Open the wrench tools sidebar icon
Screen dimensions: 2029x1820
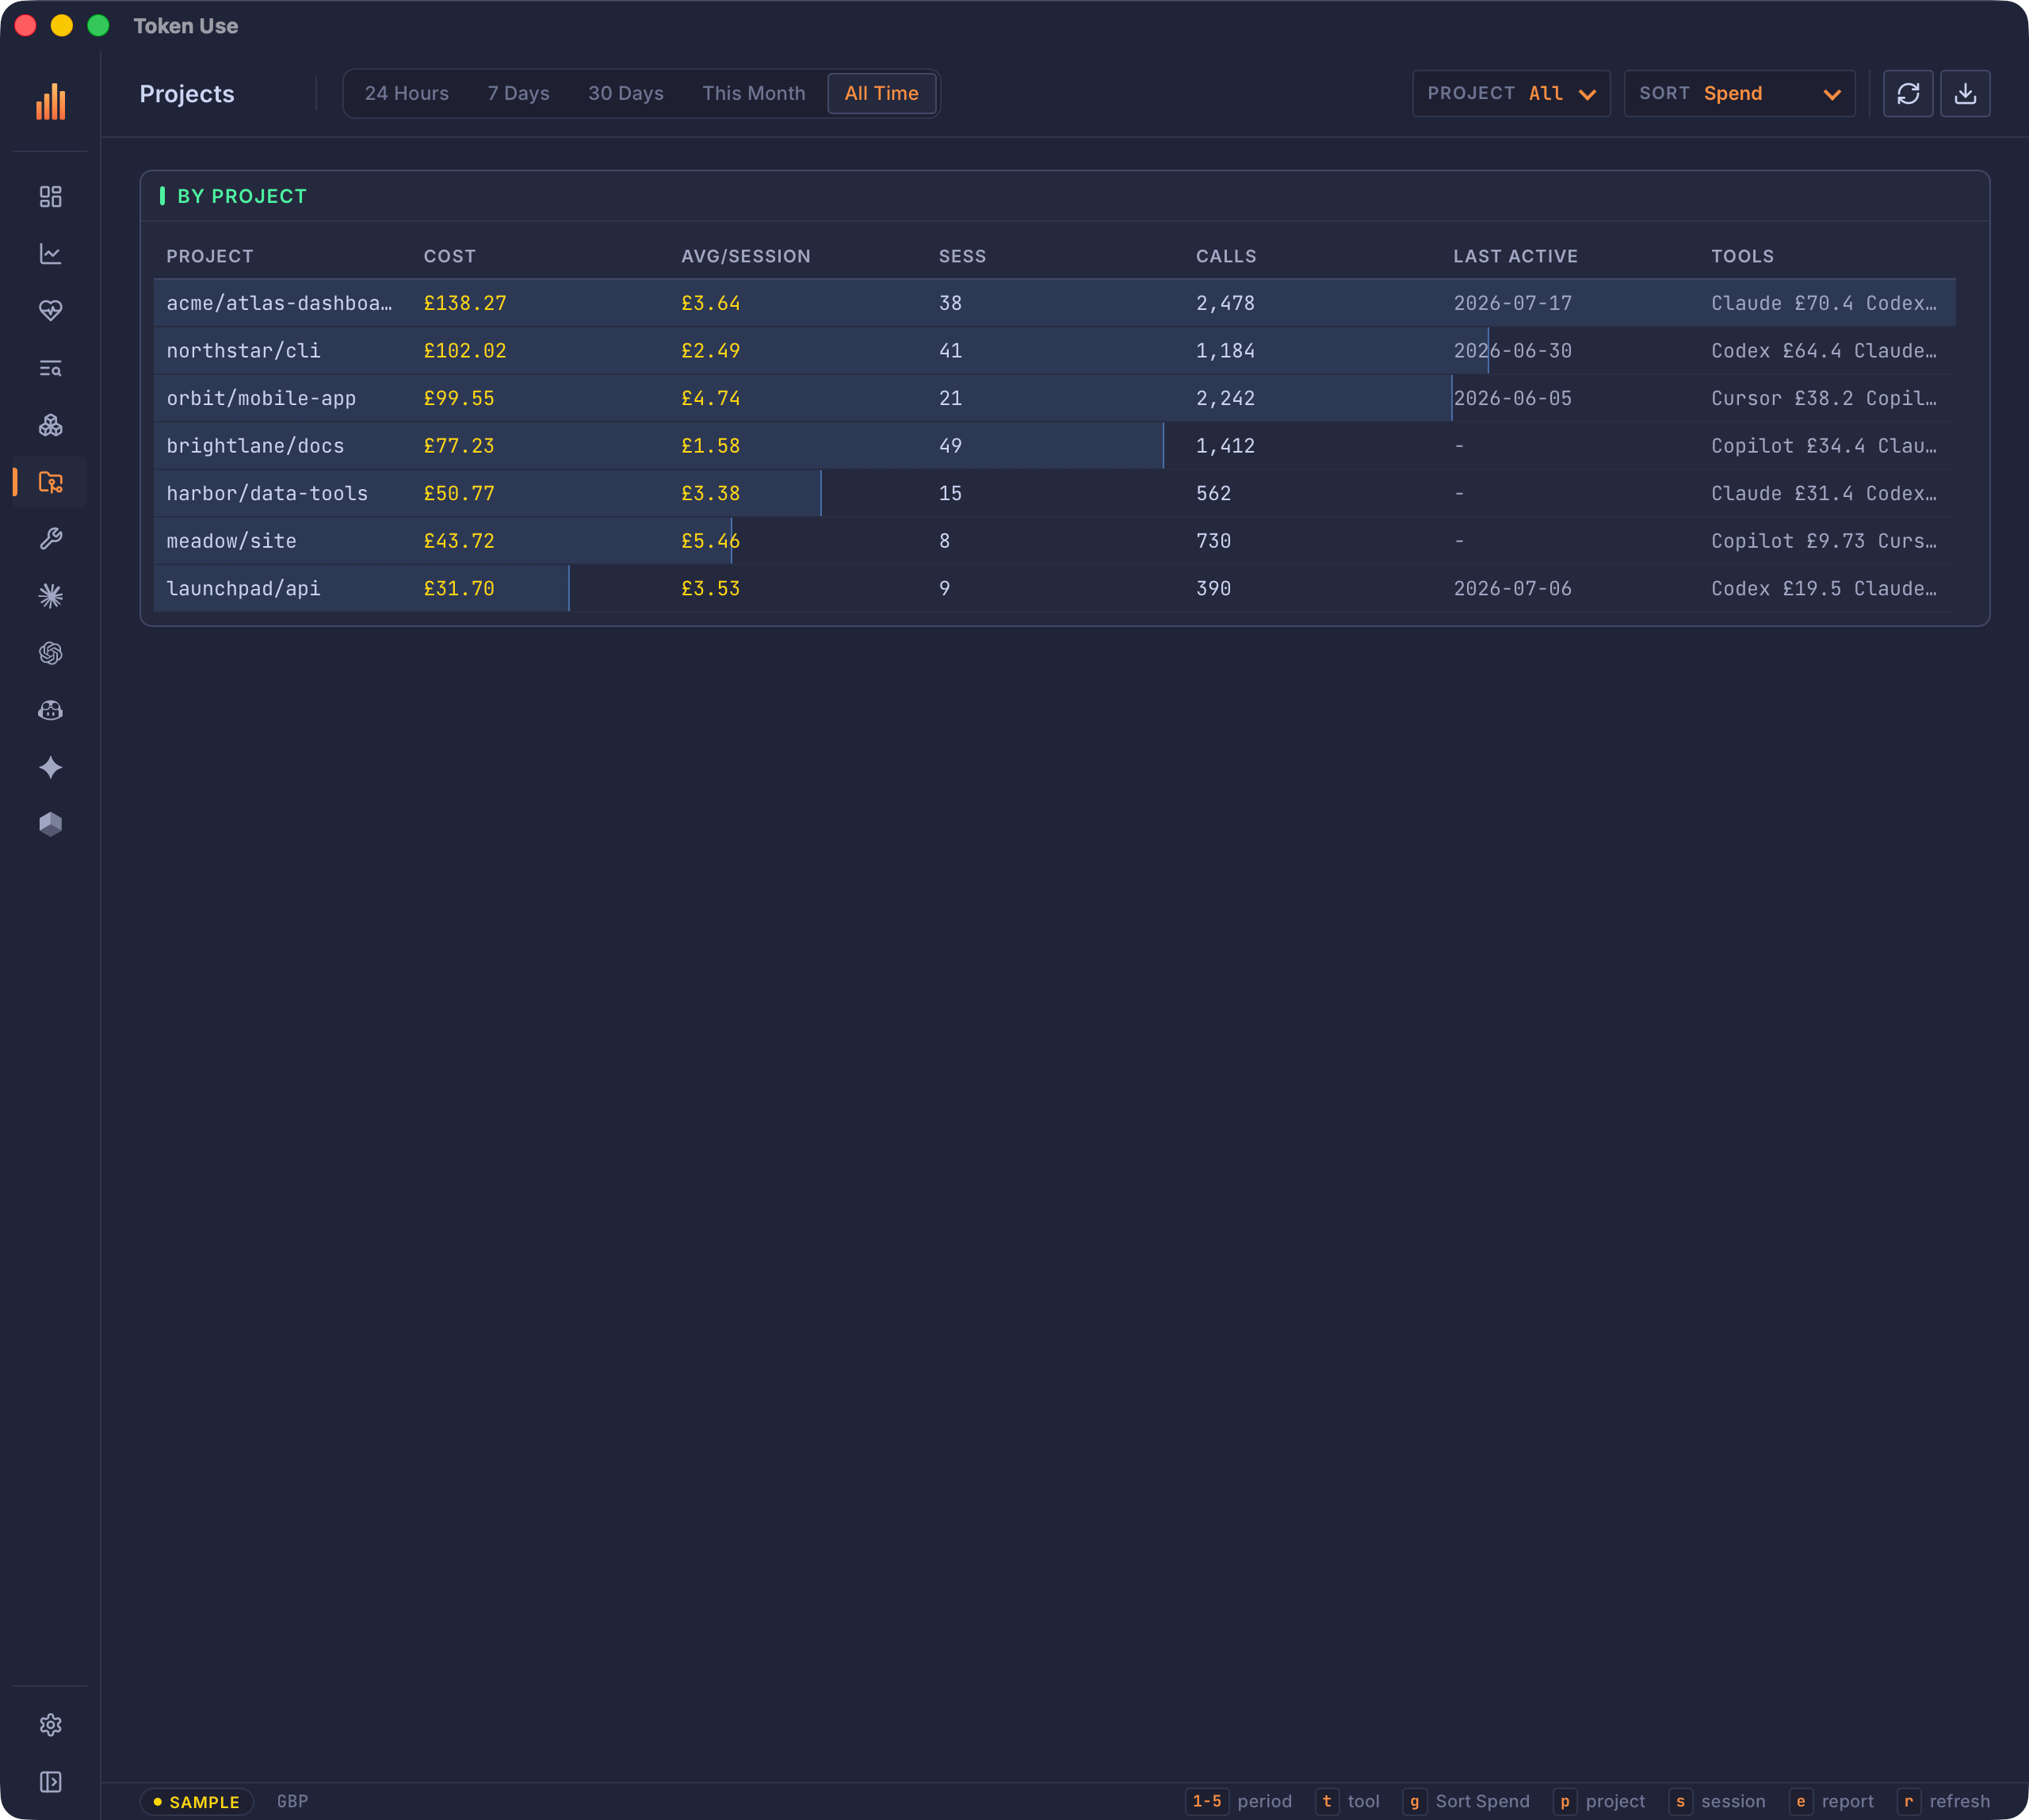[50, 539]
